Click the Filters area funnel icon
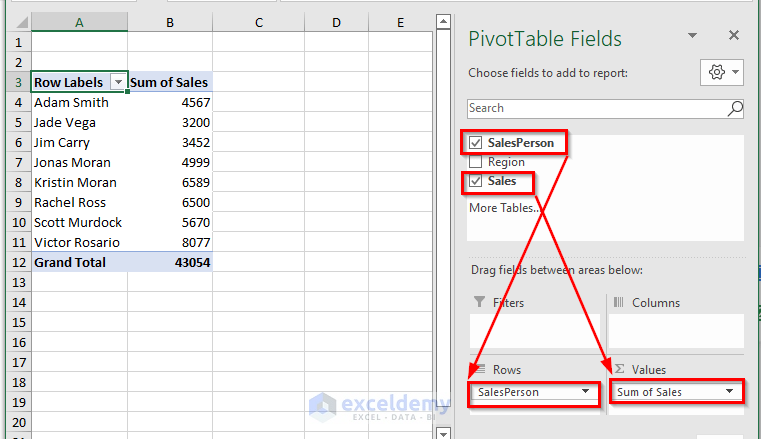The image size is (761, 439). coord(480,302)
